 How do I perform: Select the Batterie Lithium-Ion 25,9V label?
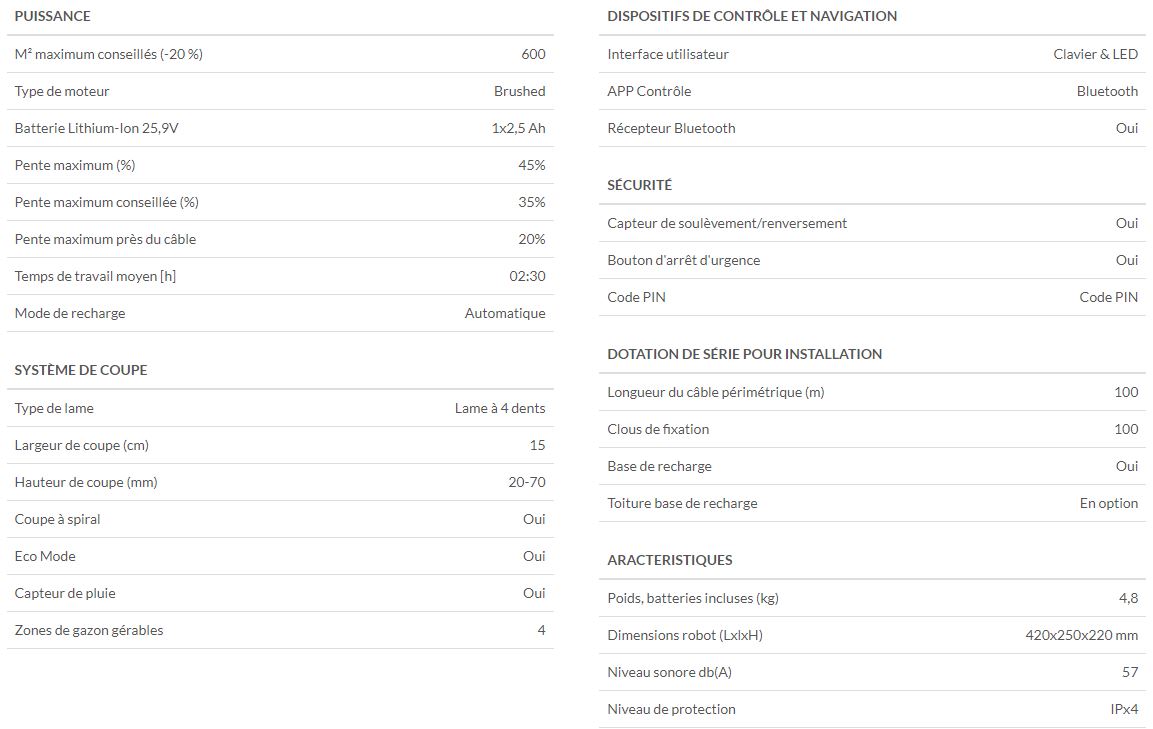click(96, 128)
